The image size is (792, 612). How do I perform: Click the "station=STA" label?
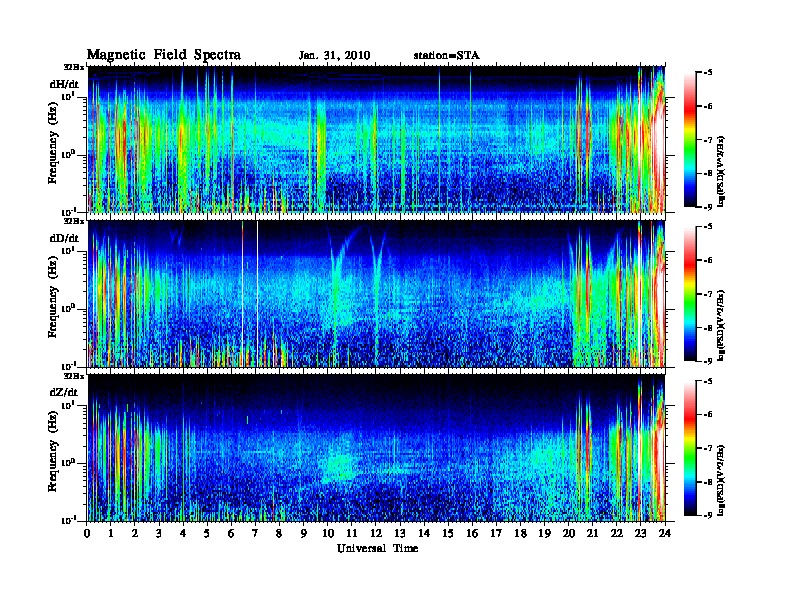coord(447,56)
